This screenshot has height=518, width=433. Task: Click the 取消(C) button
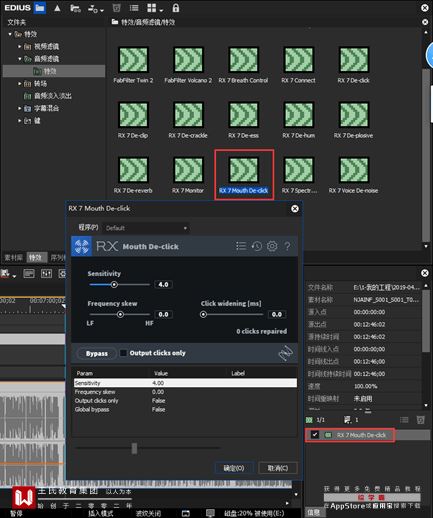[x=278, y=468]
